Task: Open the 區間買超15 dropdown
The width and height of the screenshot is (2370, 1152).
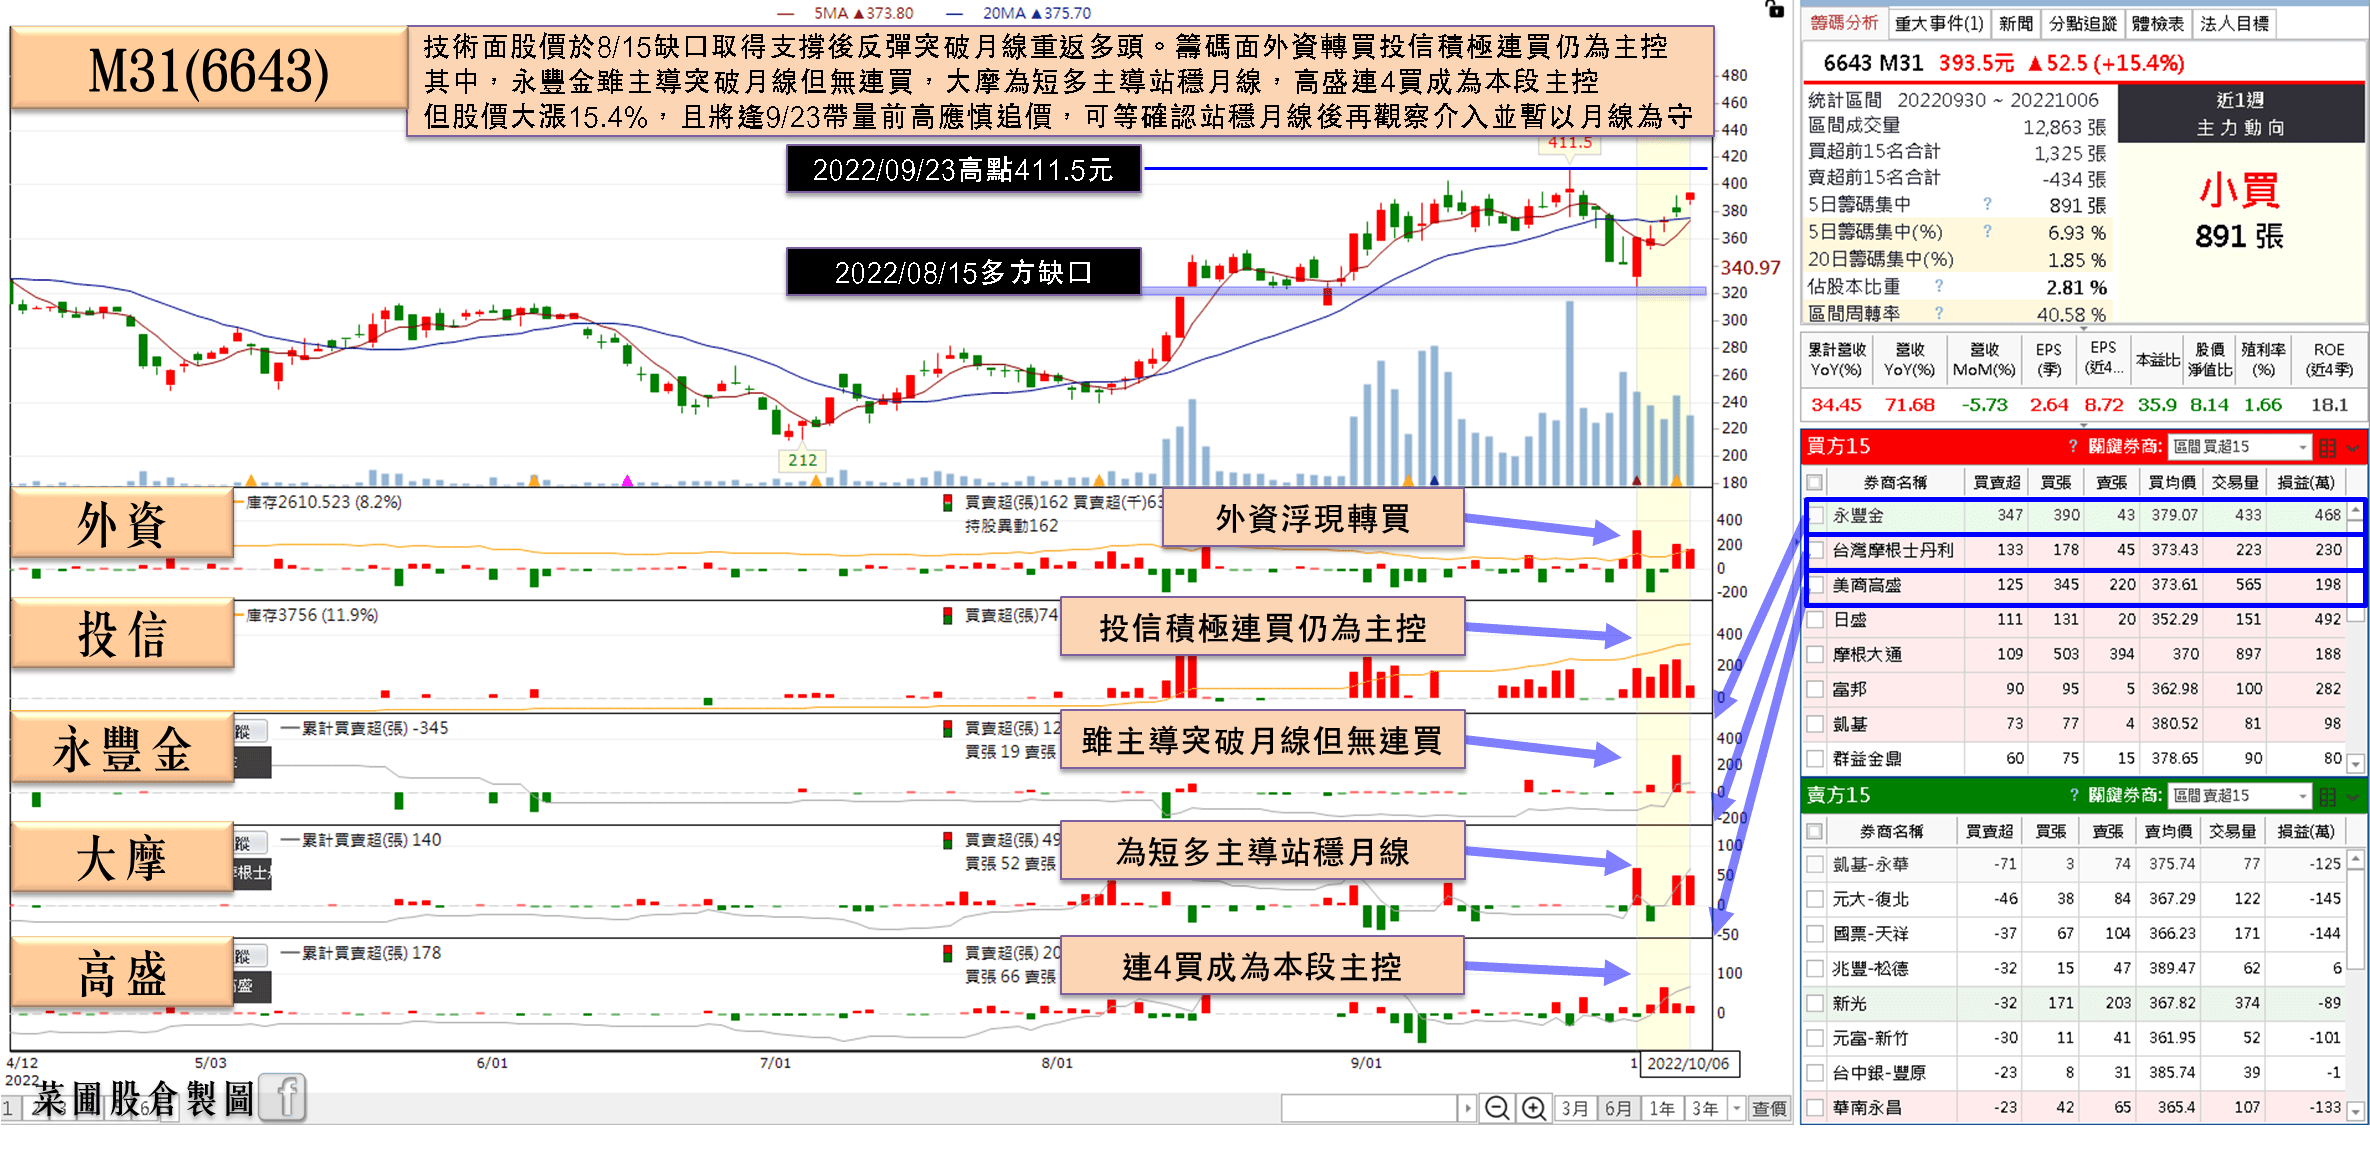Action: (2241, 447)
